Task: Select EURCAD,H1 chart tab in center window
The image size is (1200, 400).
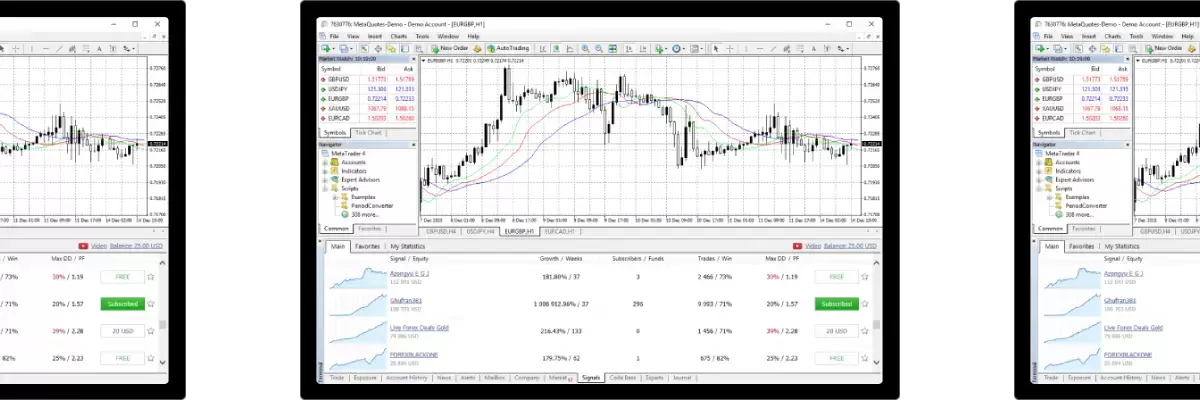Action: (558, 231)
